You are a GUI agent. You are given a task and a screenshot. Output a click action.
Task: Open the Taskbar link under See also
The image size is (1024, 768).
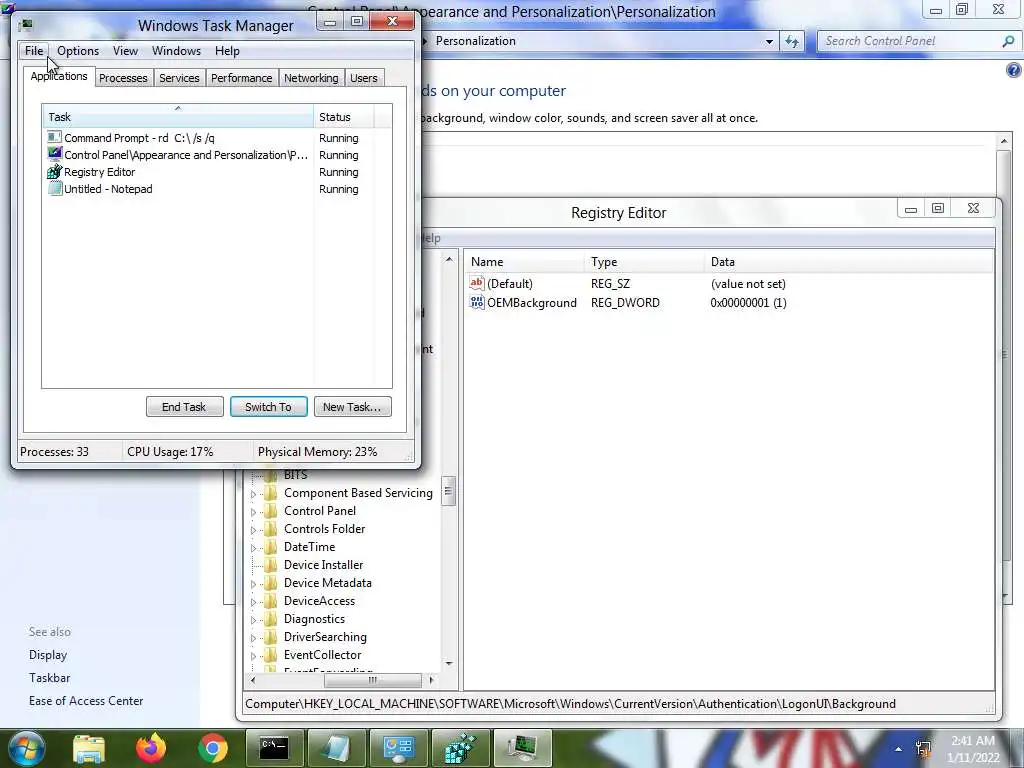point(50,677)
